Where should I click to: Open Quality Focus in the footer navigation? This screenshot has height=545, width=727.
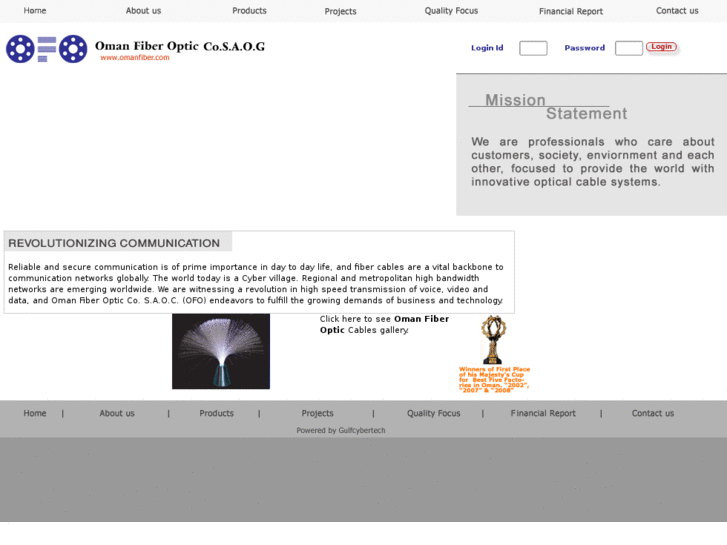point(434,413)
